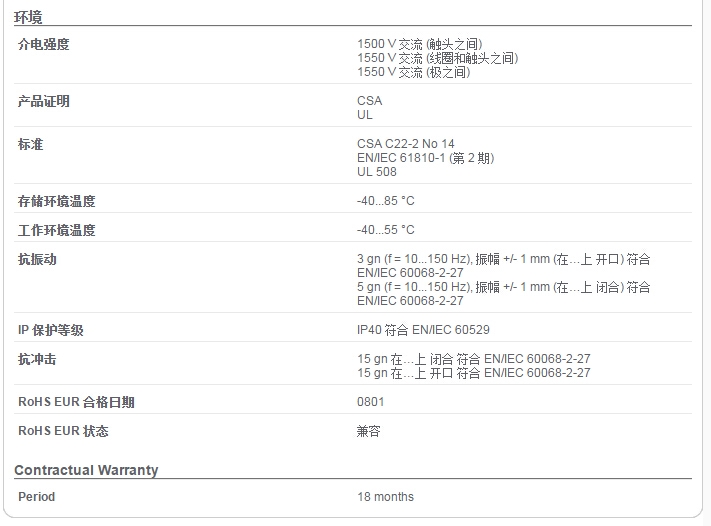Viewport: 711px width, 526px height.
Task: Click the IP 保护等级 label
Action: pos(51,330)
